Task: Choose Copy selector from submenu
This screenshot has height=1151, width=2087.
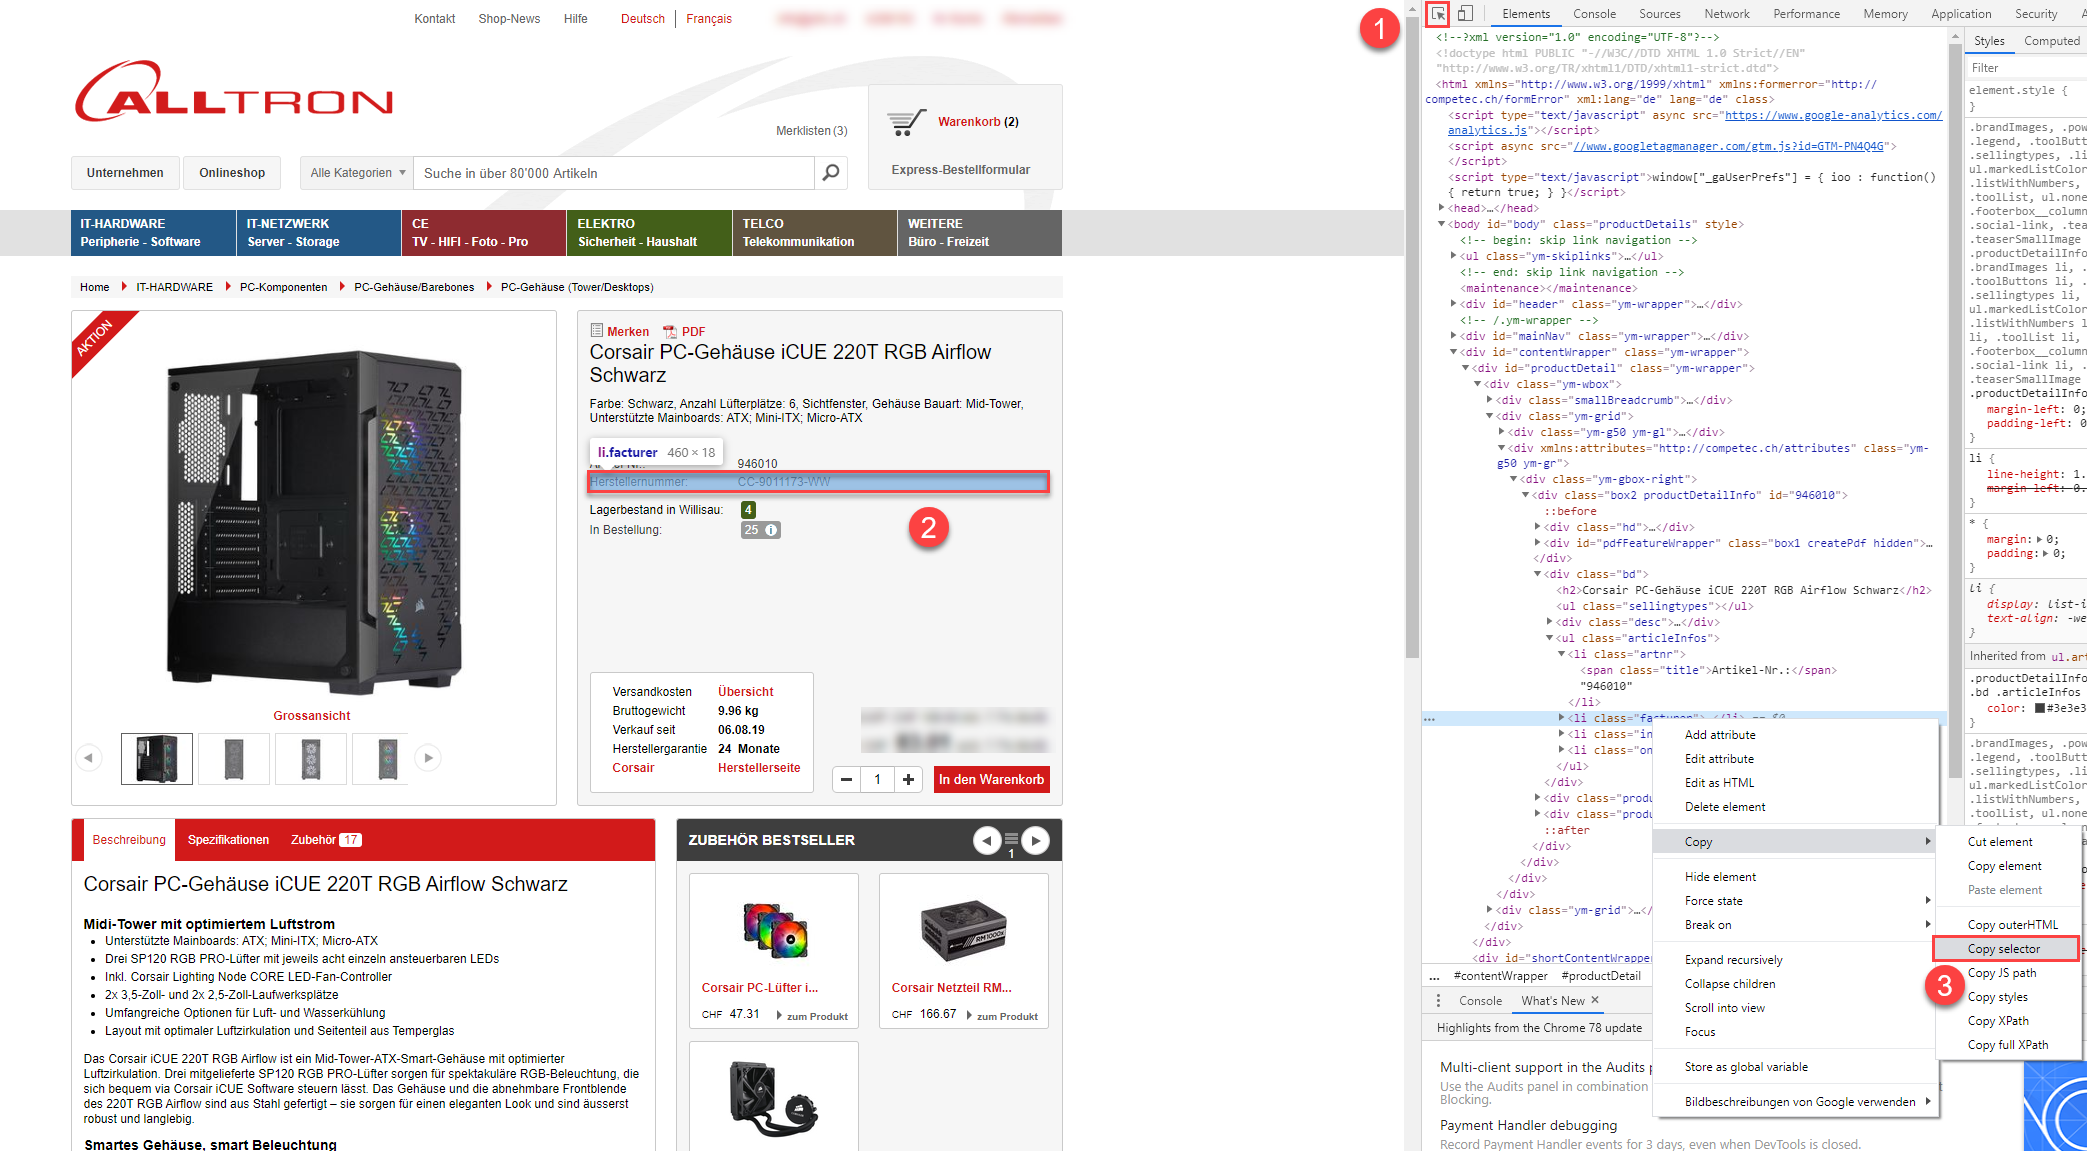Action: 2004,949
